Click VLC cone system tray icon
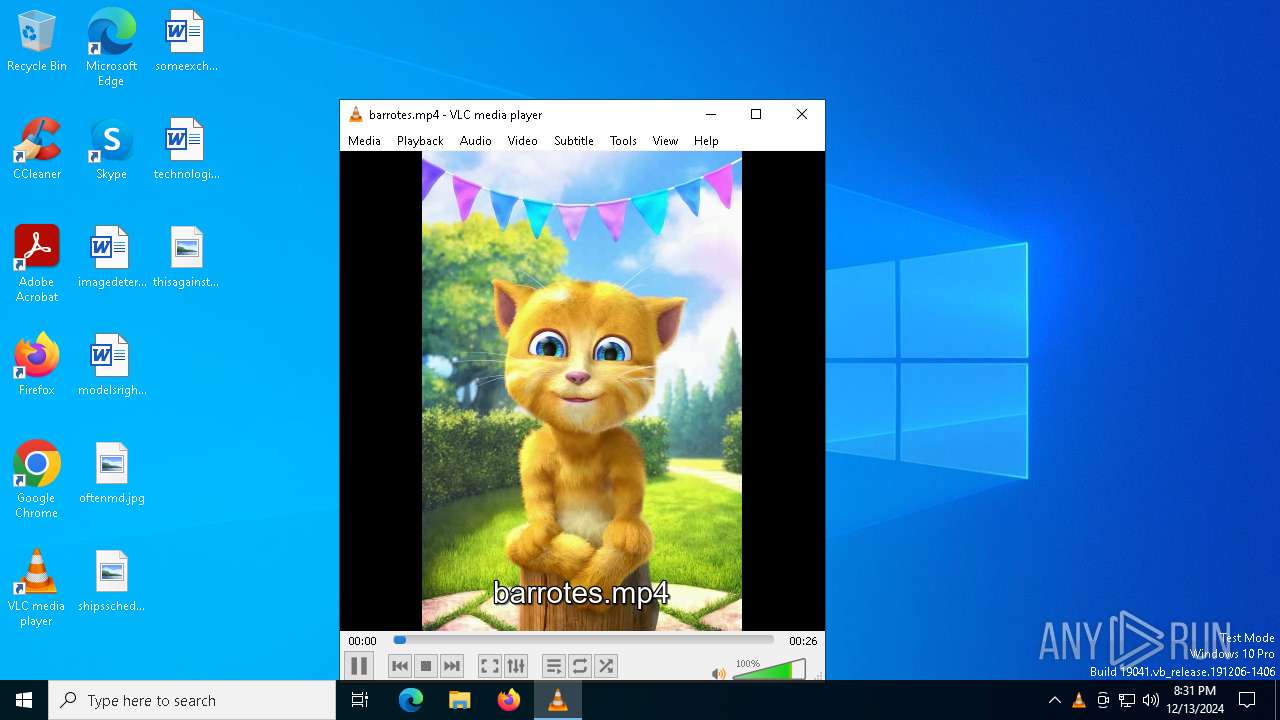Screen dimensions: 1280x720 [x=1078, y=700]
